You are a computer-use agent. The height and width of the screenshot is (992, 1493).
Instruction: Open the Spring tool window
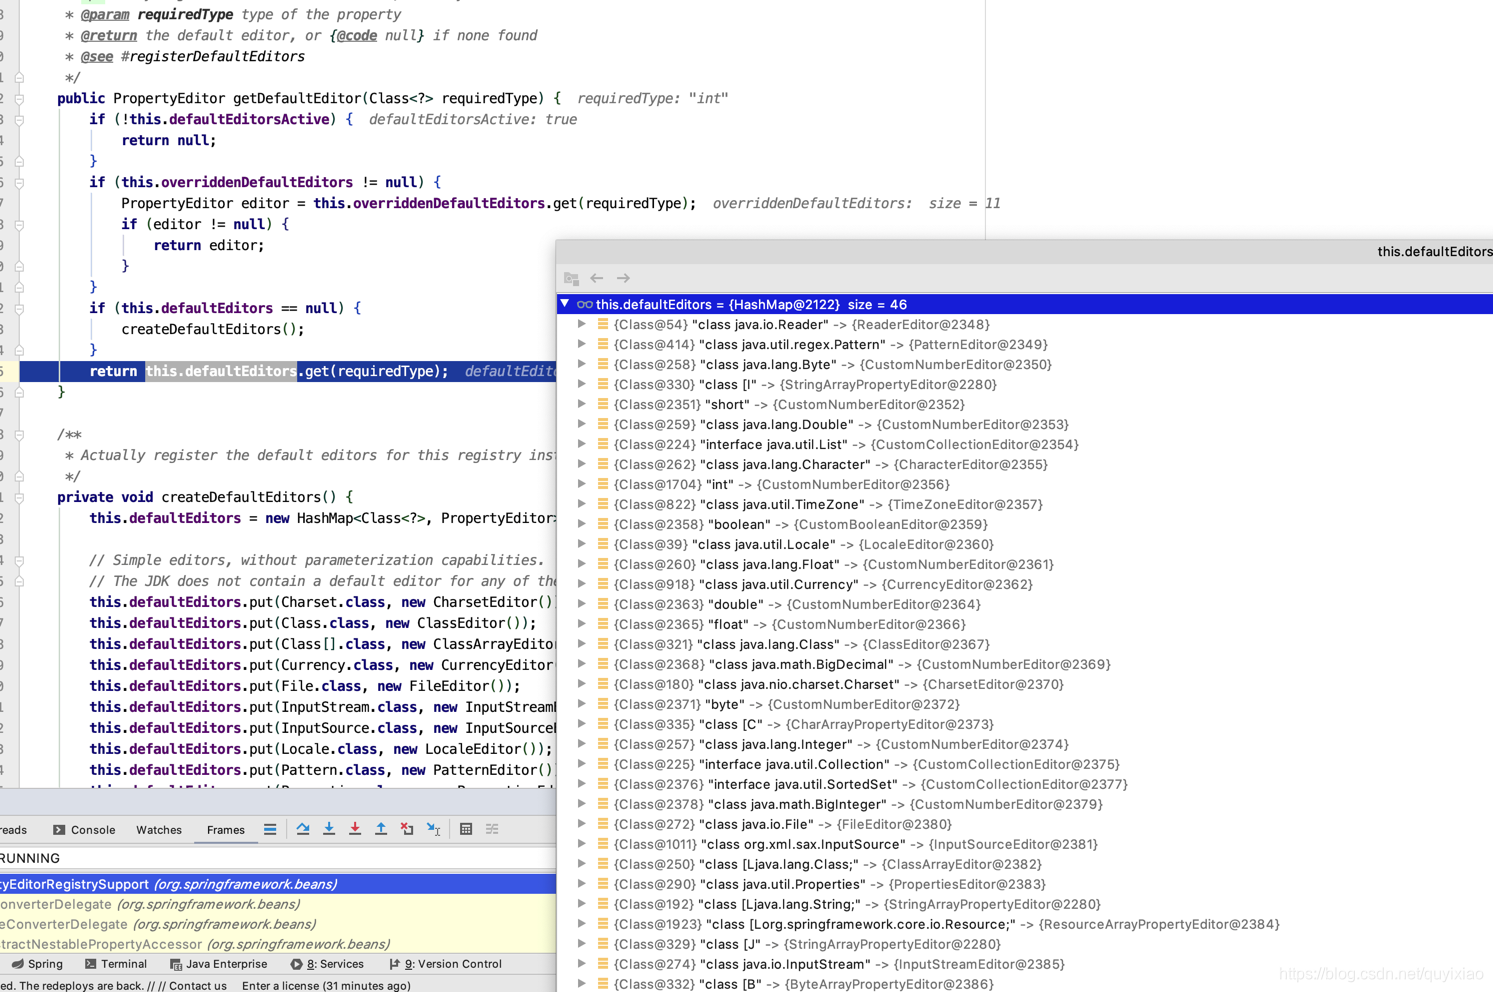click(37, 964)
